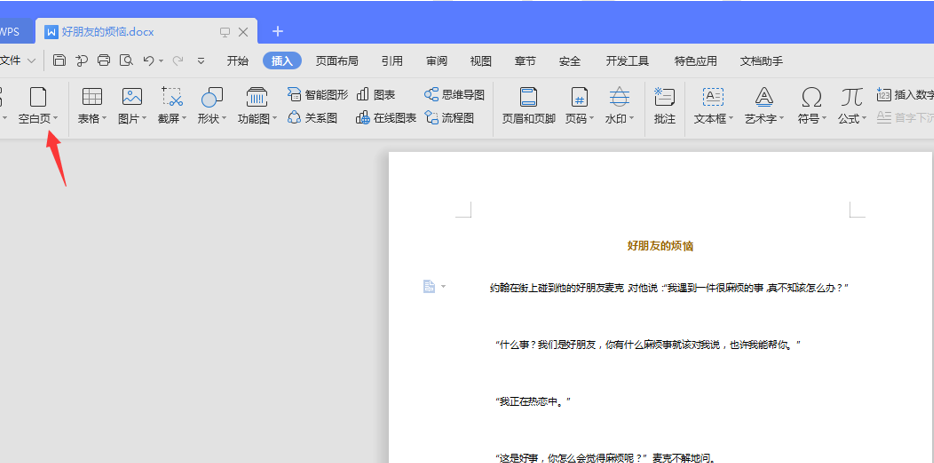Screen dimensions: 934x463
Task: Select the 插入 ribbon tab
Action: tap(282, 61)
